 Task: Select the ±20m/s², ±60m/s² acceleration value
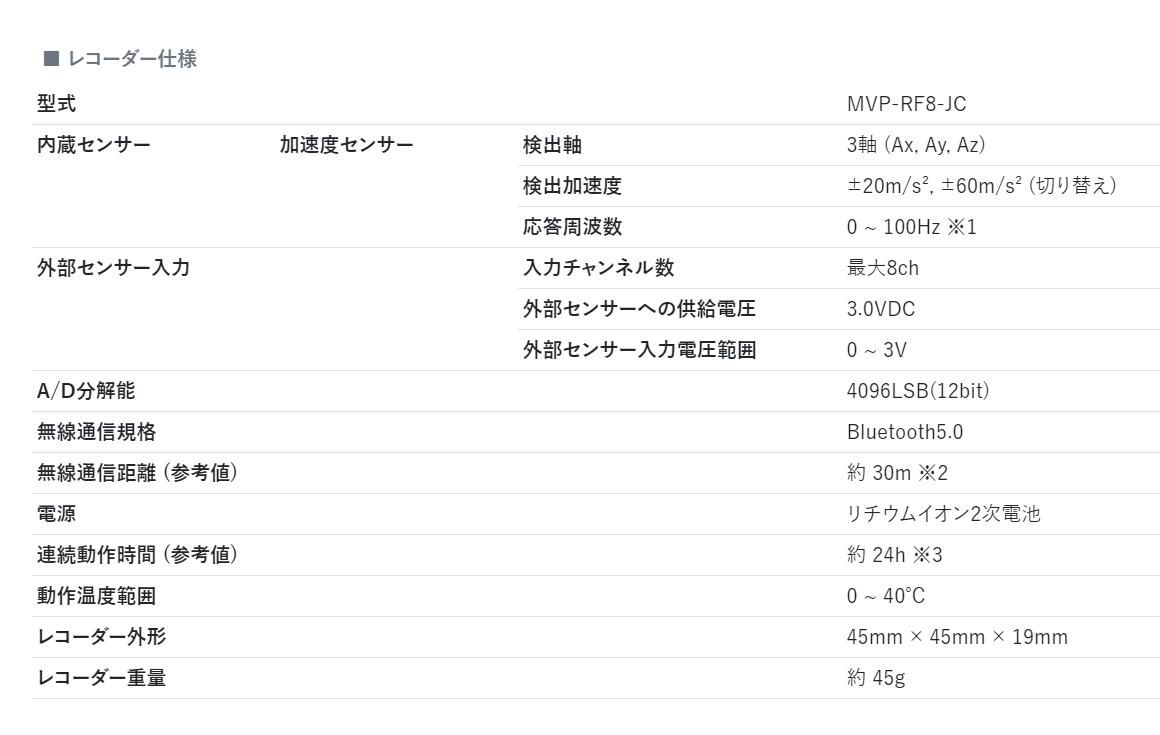pyautogui.click(x=981, y=186)
